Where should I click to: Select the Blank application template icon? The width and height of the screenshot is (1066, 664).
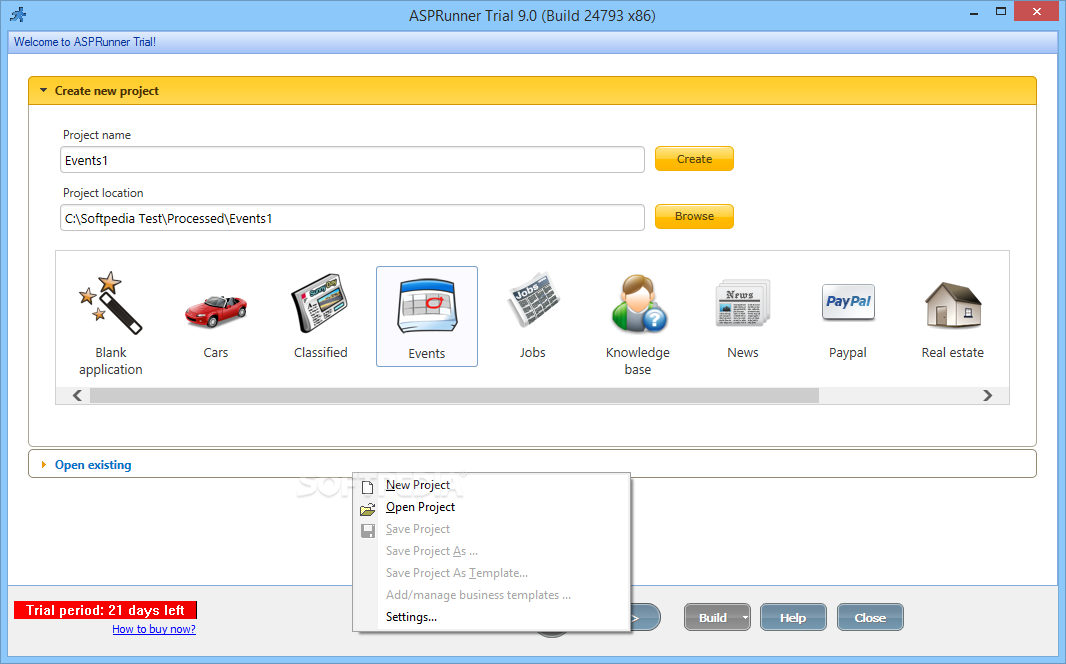[111, 303]
